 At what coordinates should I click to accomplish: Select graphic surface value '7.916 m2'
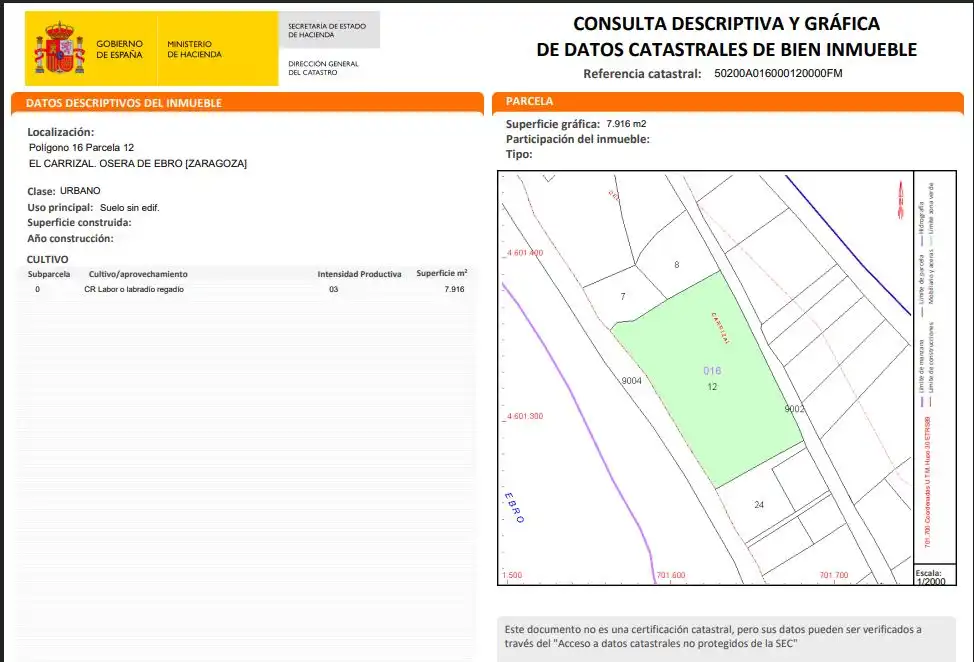pyautogui.click(x=626, y=124)
